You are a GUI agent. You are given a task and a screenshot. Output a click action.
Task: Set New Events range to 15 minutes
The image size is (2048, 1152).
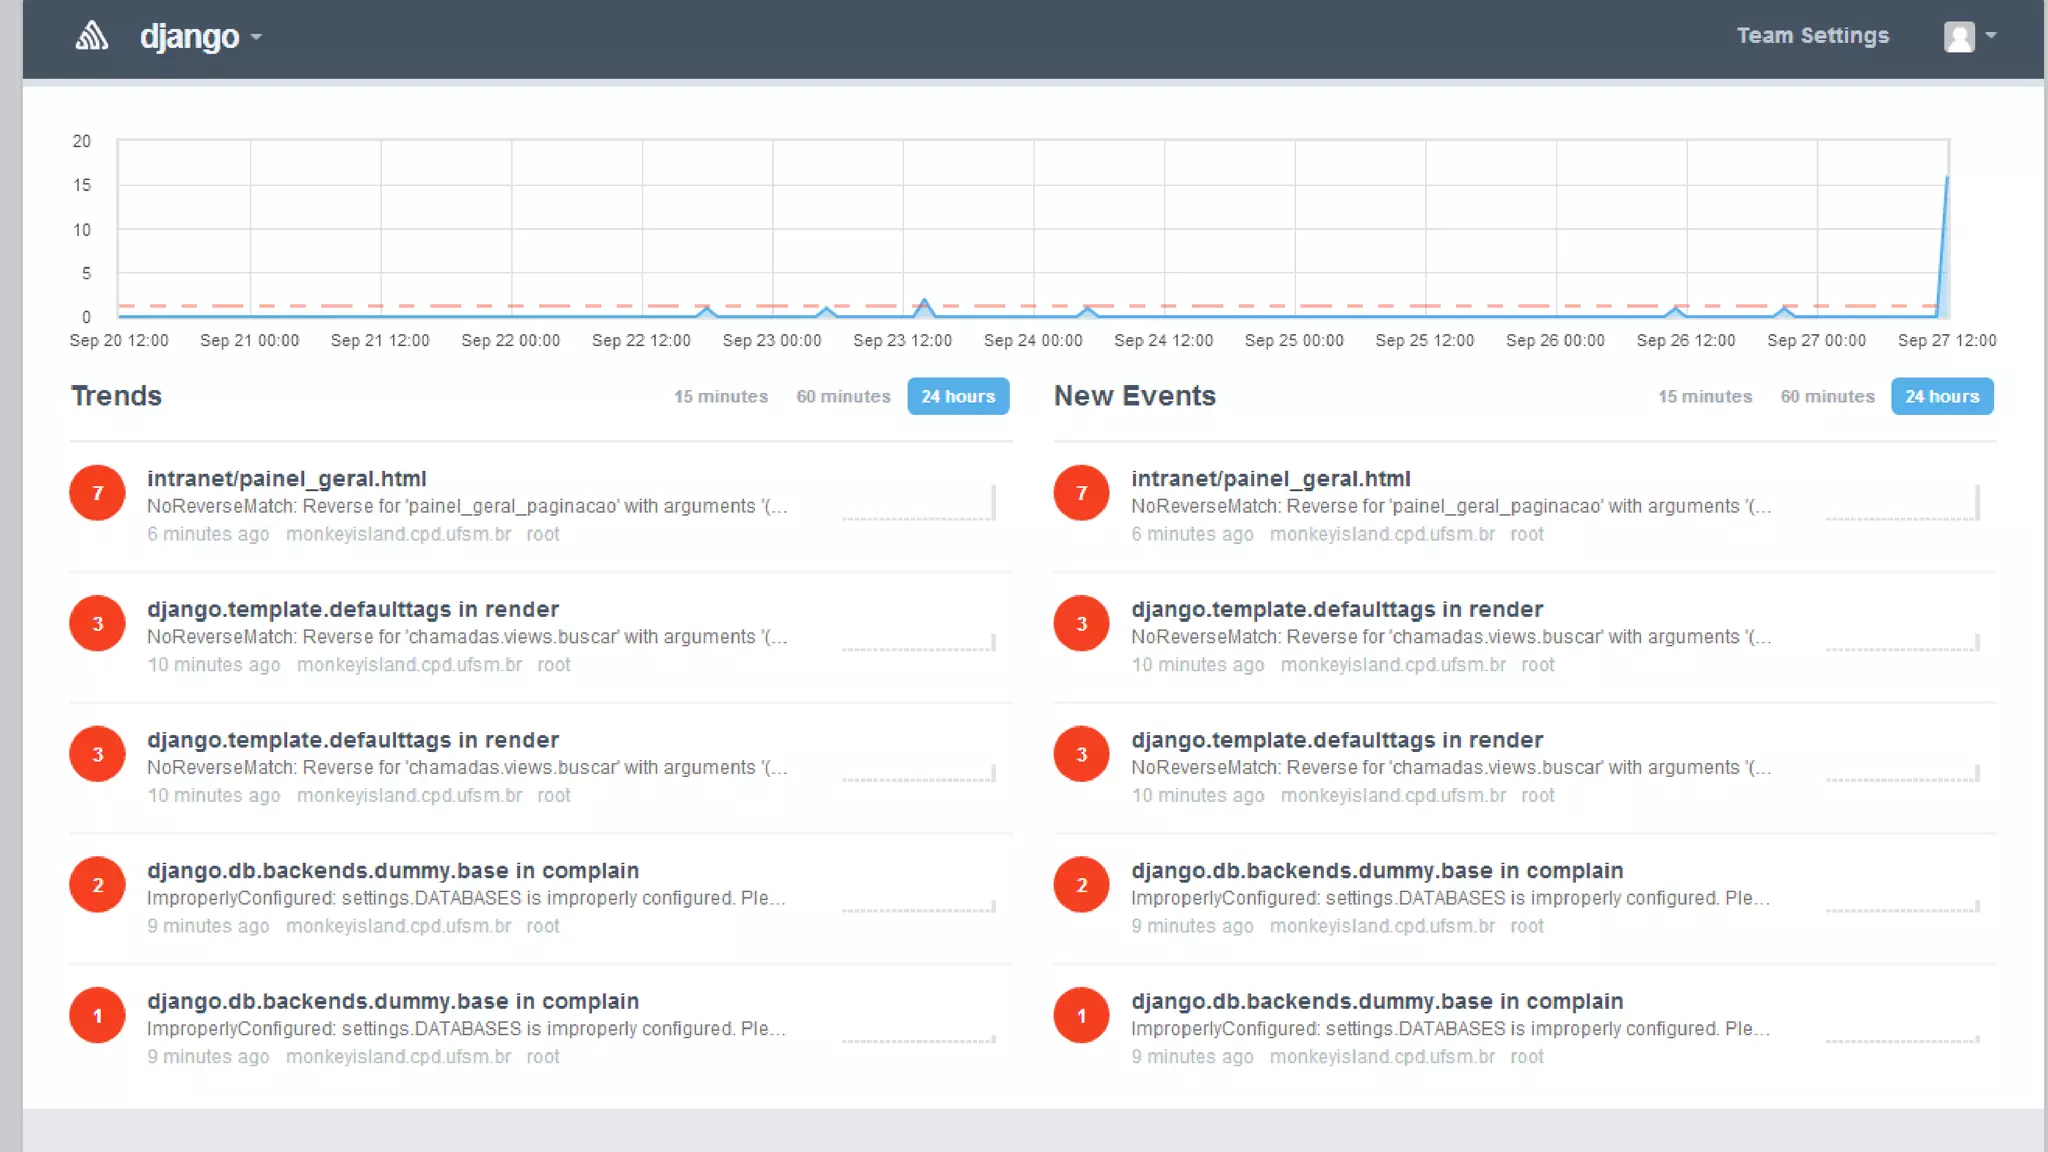pos(1704,396)
